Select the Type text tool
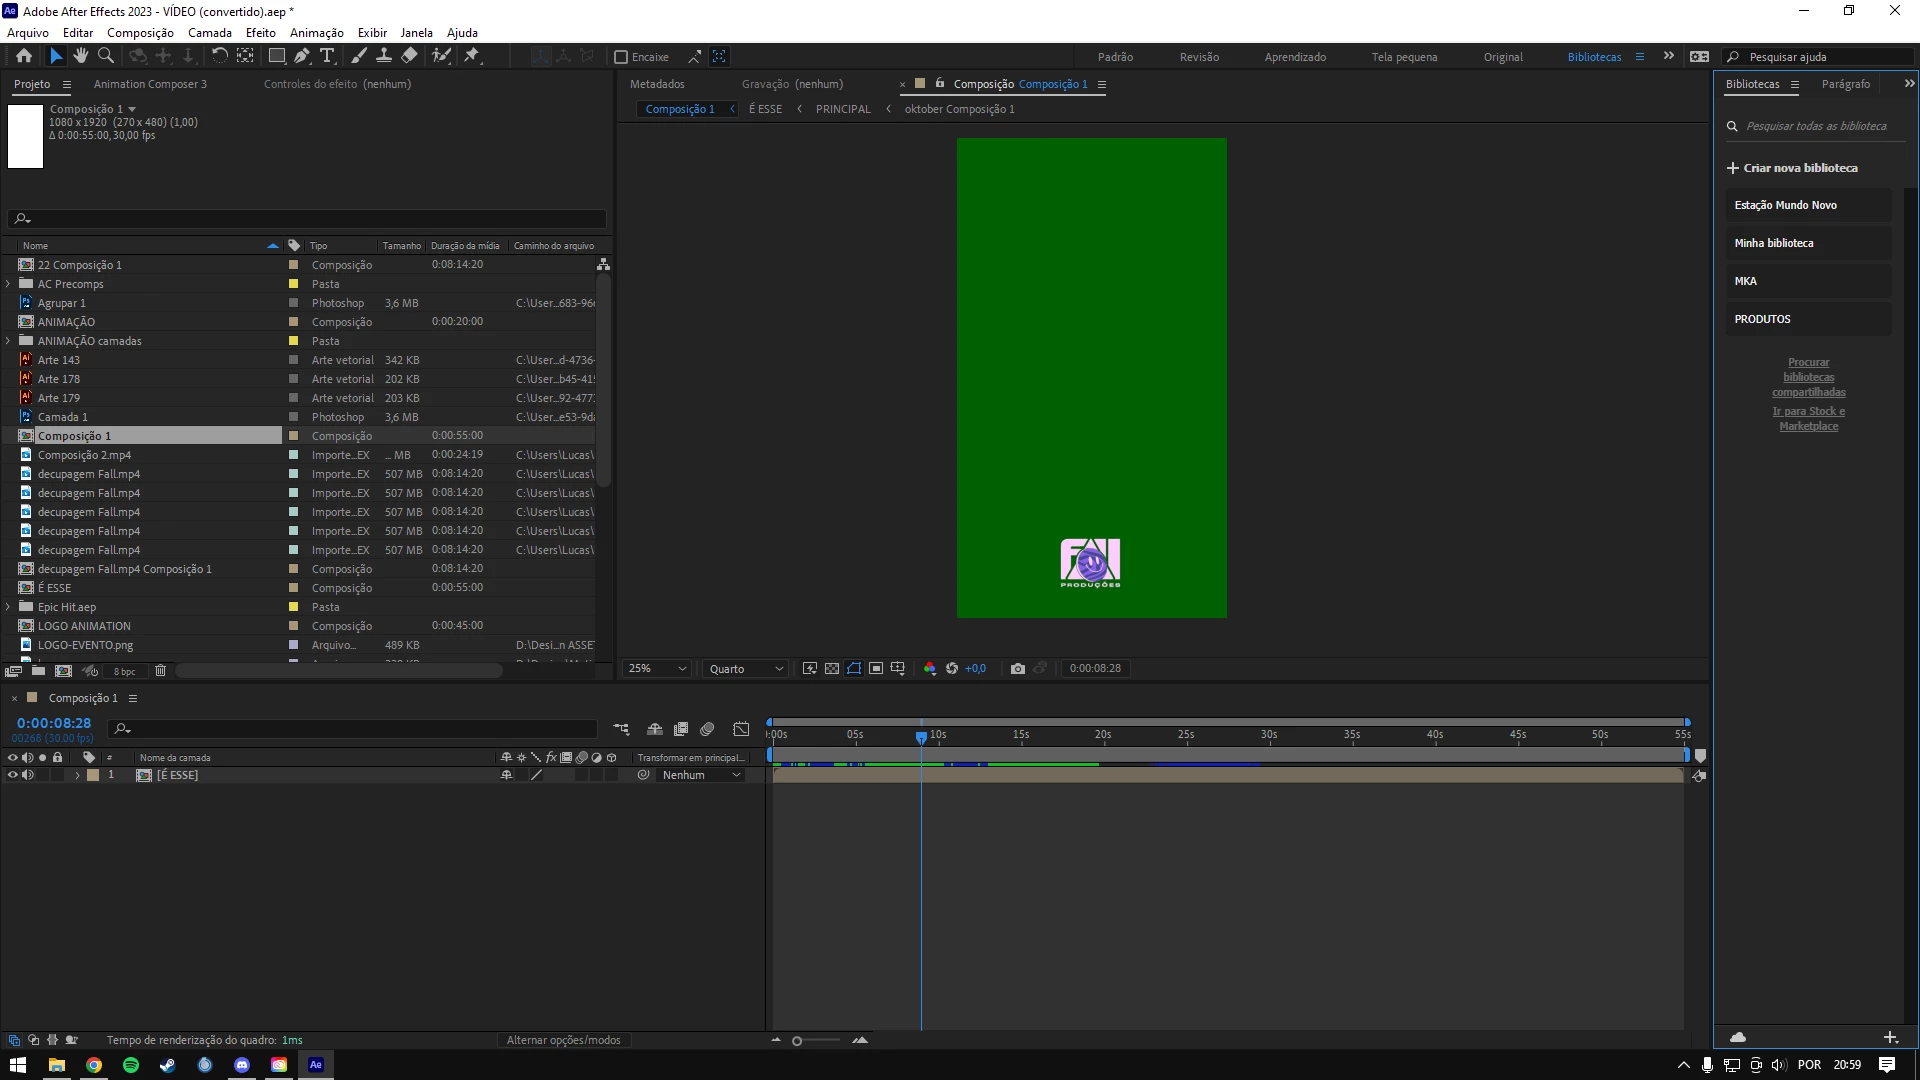The image size is (1920, 1080). (327, 56)
